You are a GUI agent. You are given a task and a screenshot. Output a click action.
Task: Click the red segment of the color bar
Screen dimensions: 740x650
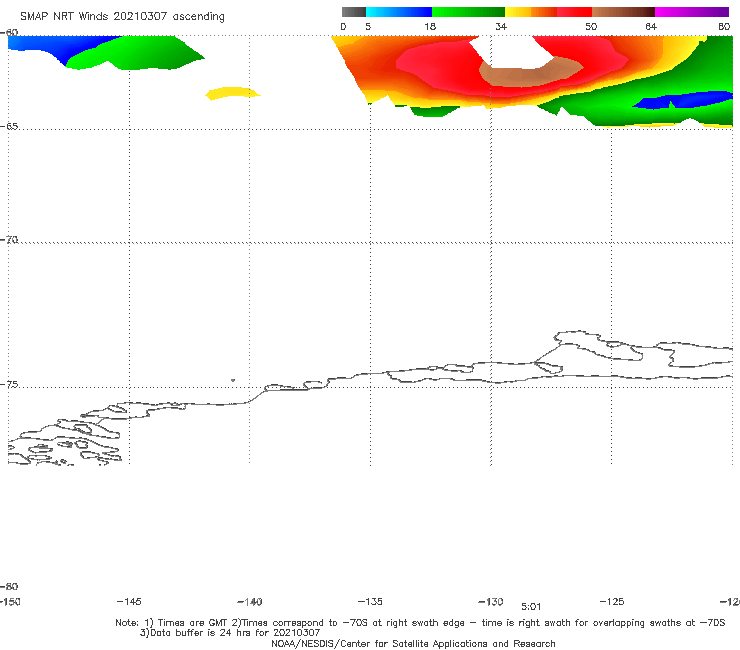point(574,12)
